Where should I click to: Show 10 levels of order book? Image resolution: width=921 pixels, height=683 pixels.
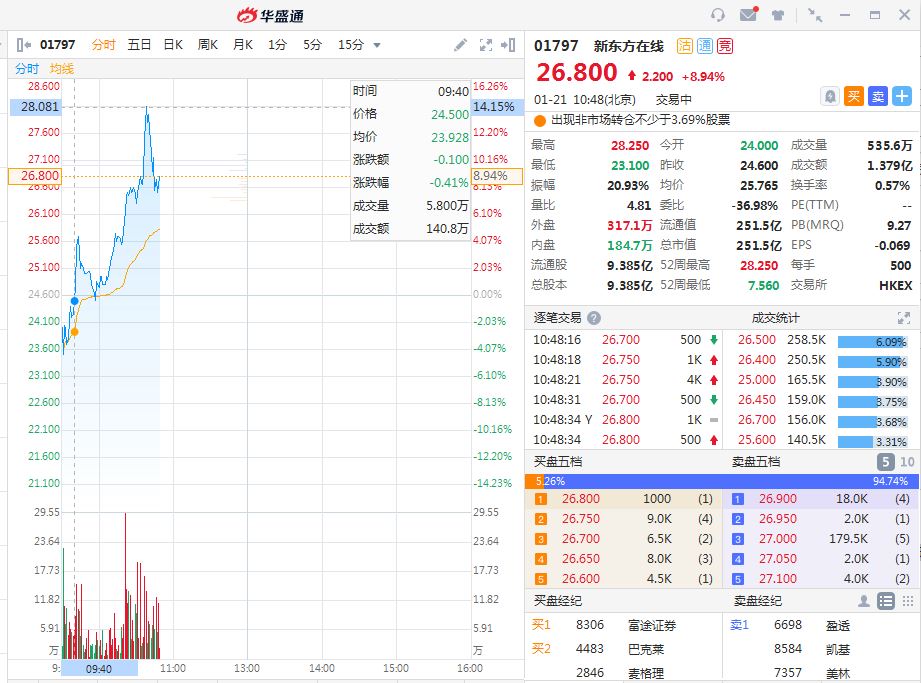[x=907, y=462]
